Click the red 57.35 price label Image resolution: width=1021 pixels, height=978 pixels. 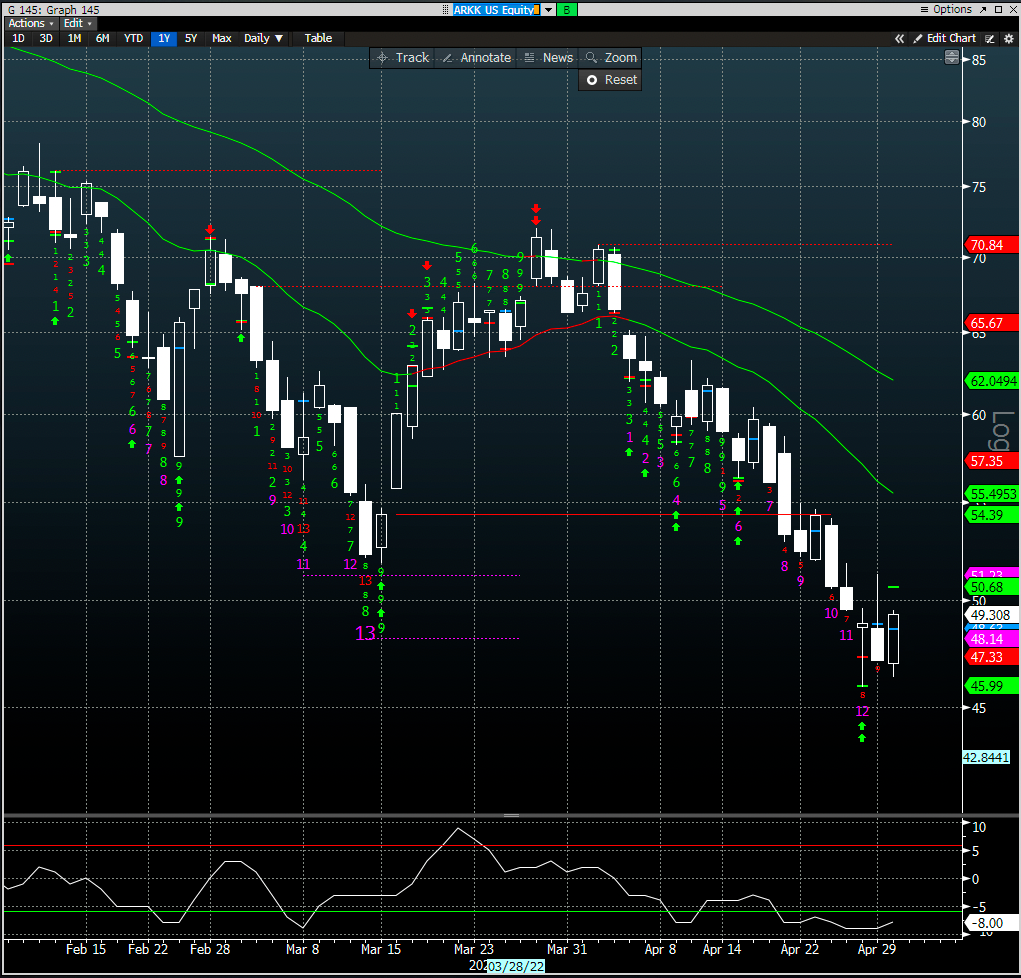point(990,461)
